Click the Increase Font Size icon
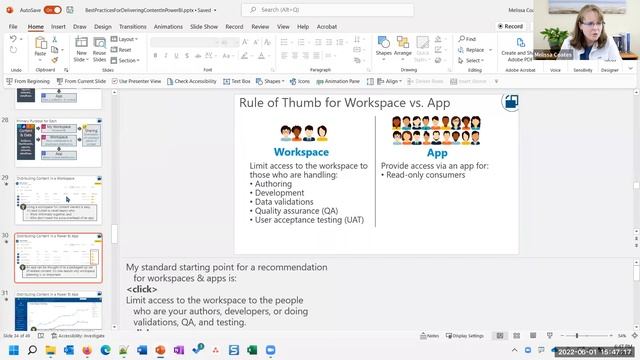 (245, 42)
